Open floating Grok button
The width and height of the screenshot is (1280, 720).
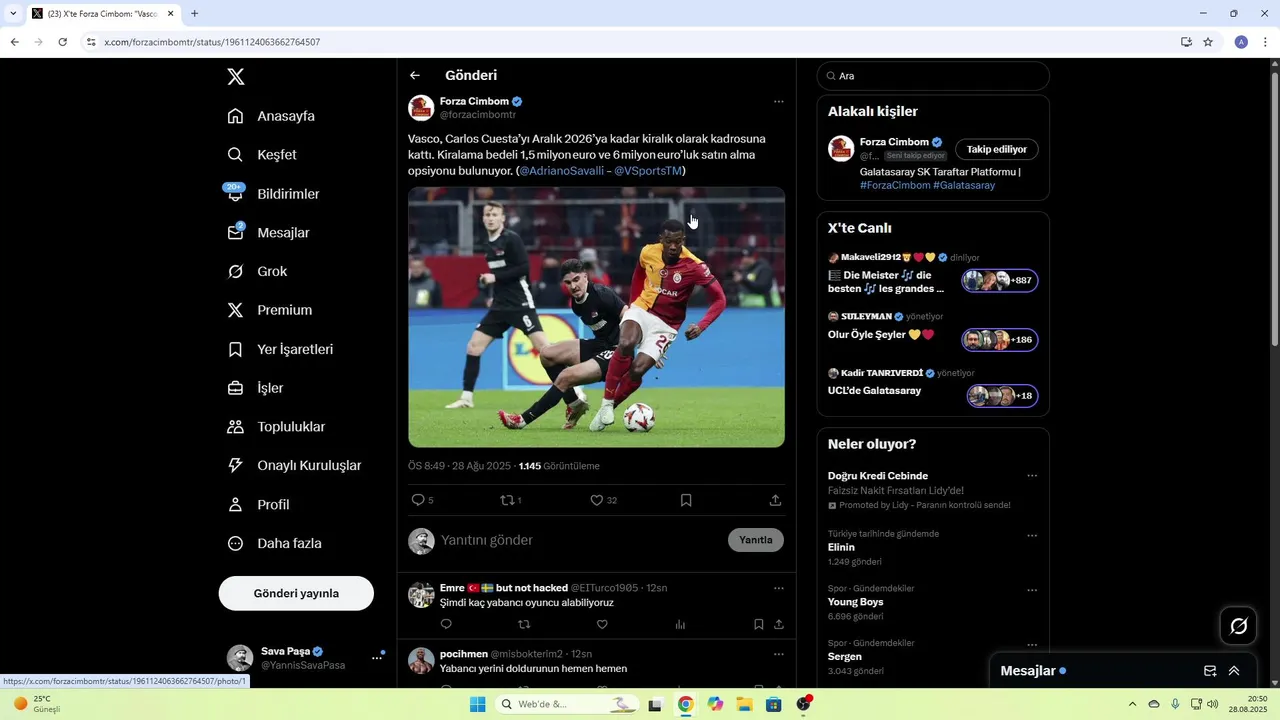[1238, 626]
